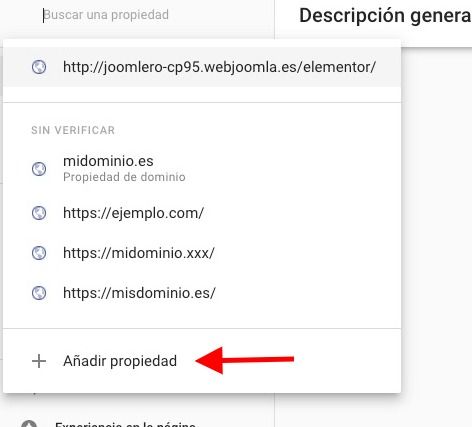Click the Descripción general heading
Viewport: 472px width, 427px height.
[385, 15]
